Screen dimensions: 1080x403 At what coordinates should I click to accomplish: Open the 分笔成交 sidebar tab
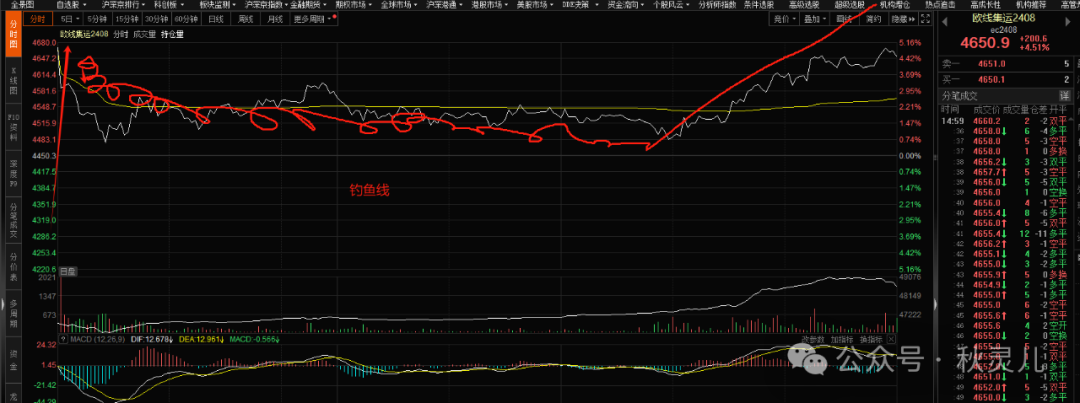tap(12, 220)
